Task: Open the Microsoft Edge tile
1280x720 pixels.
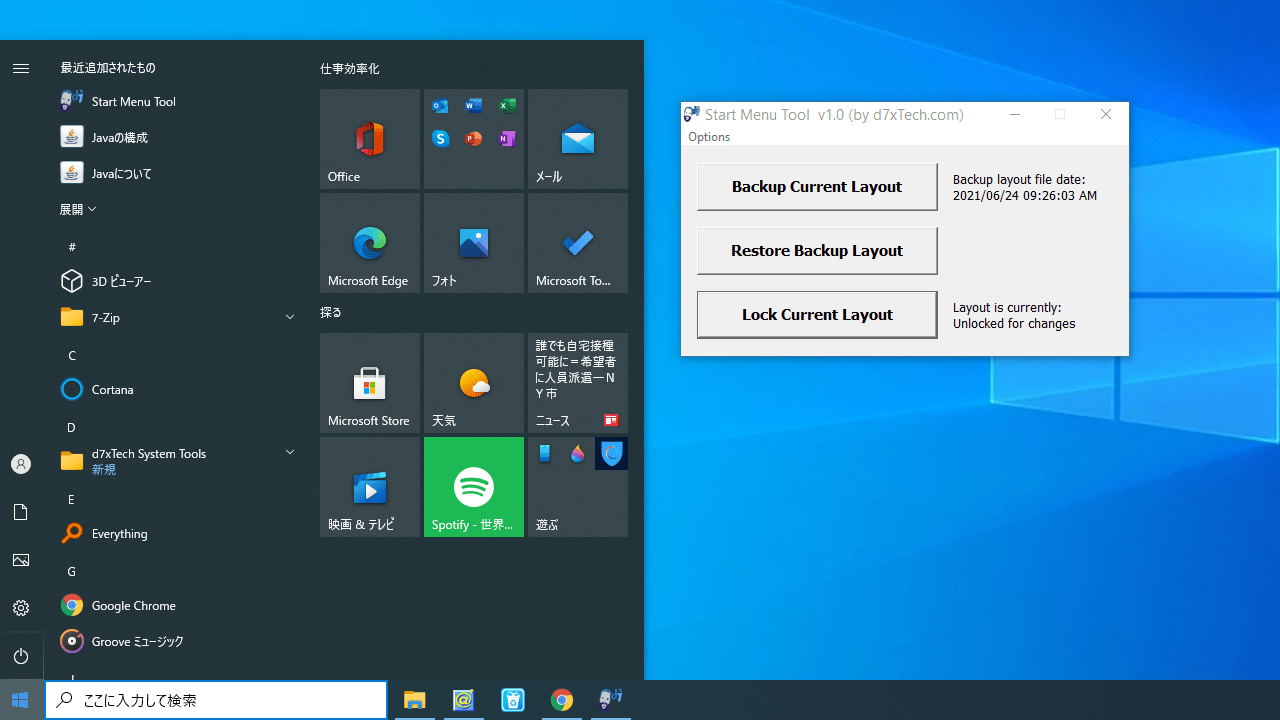Action: click(x=370, y=243)
